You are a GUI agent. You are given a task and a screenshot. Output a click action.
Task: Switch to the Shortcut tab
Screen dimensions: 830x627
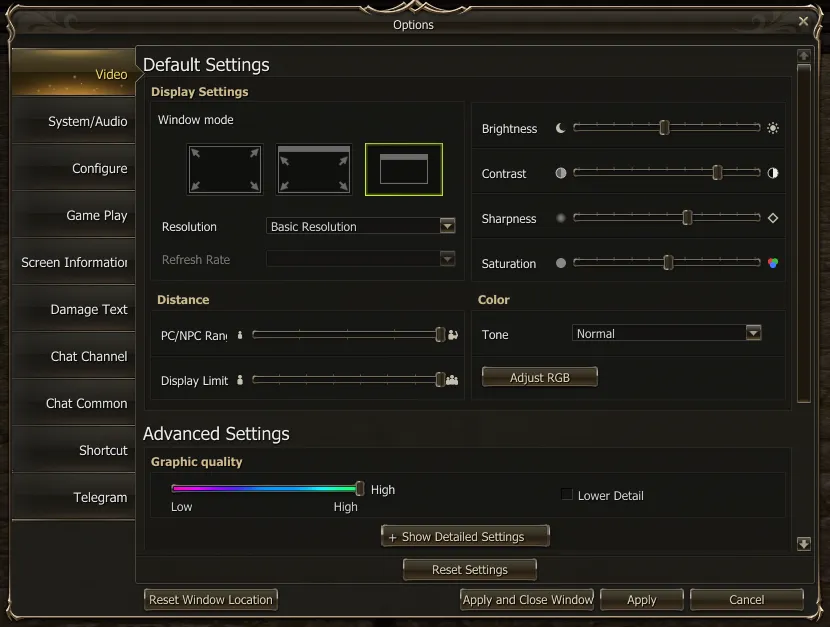[x=73, y=450]
